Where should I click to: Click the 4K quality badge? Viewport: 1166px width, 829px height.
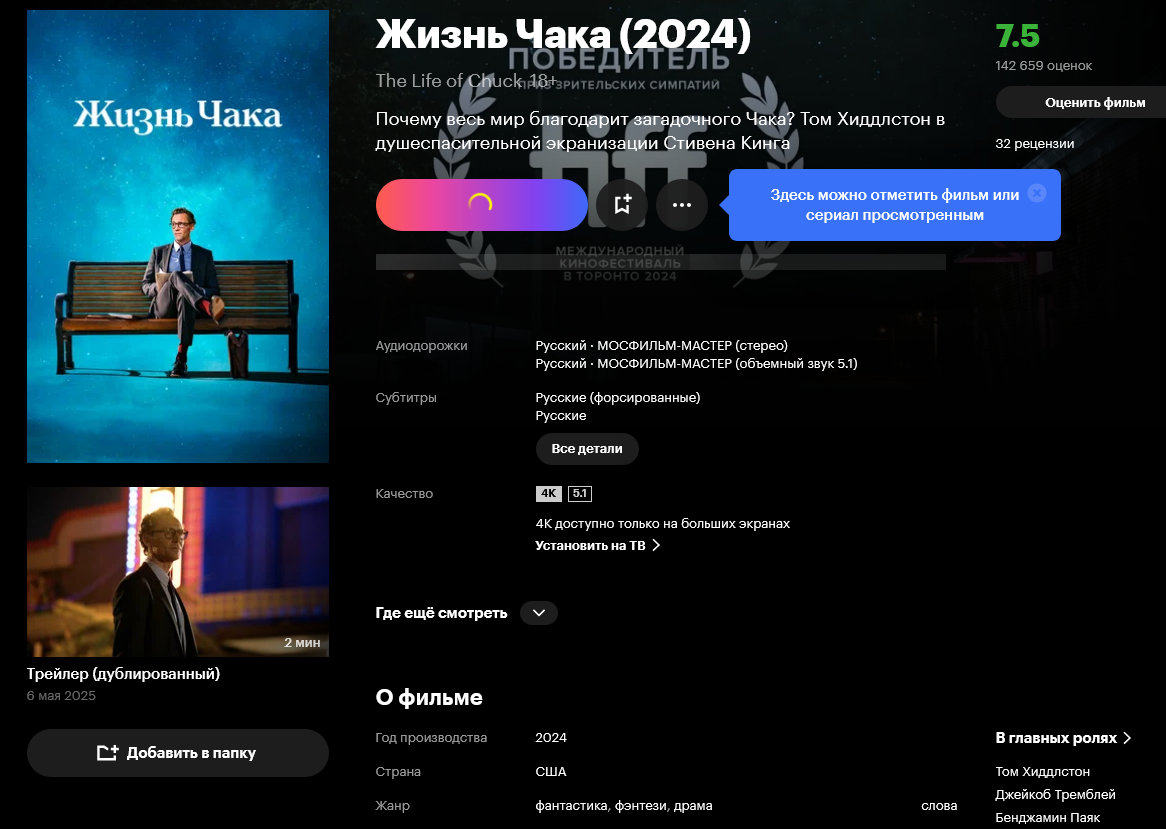tap(549, 493)
